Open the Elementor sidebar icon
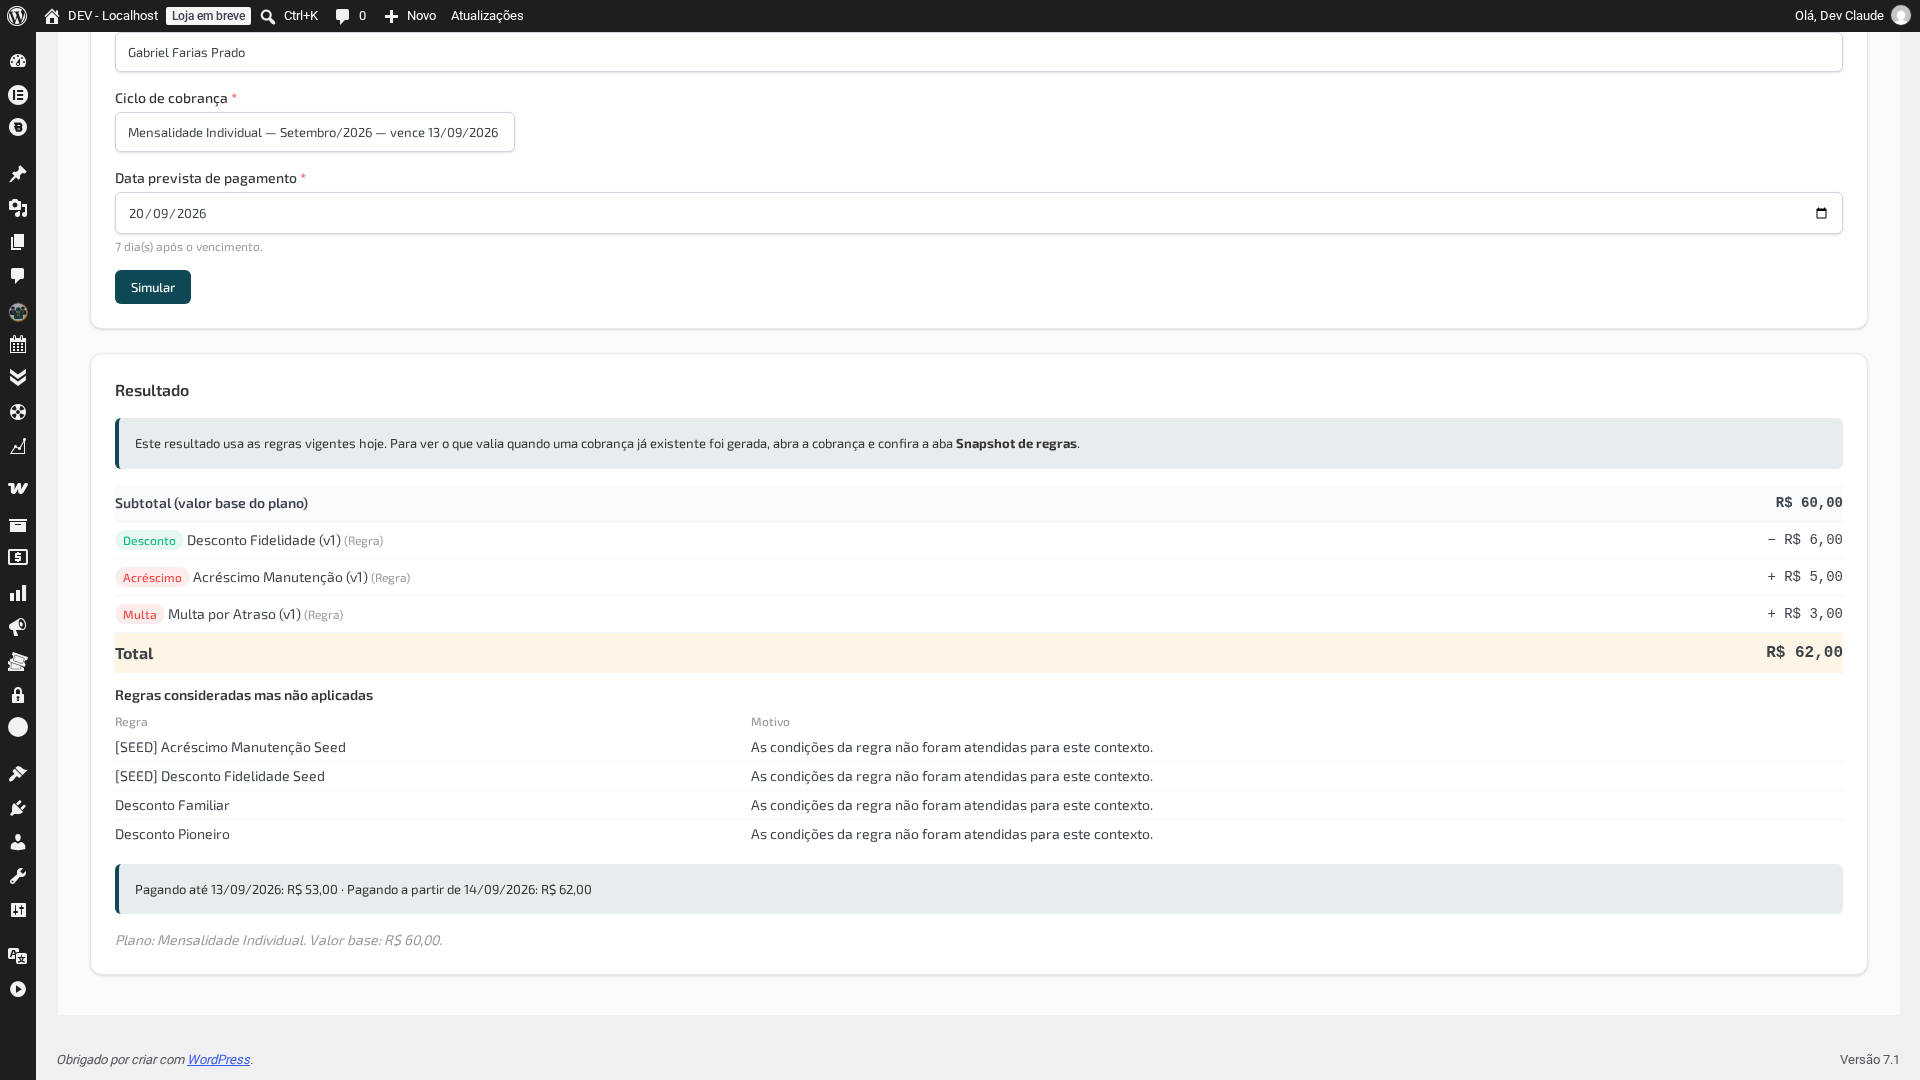Screen dimensions: 1920x1080 click(x=18, y=95)
